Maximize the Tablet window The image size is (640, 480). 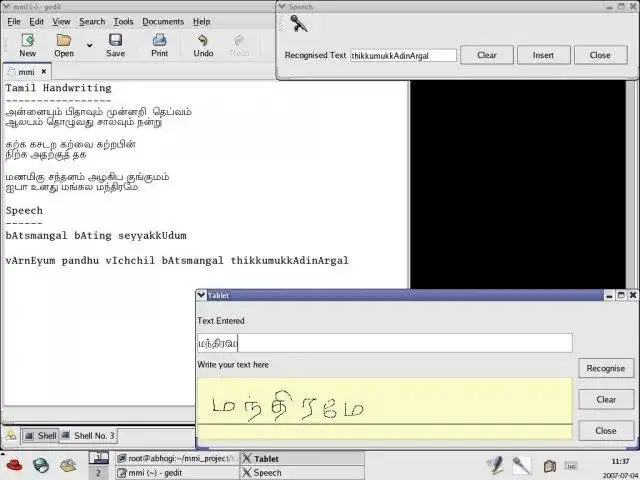(621, 295)
